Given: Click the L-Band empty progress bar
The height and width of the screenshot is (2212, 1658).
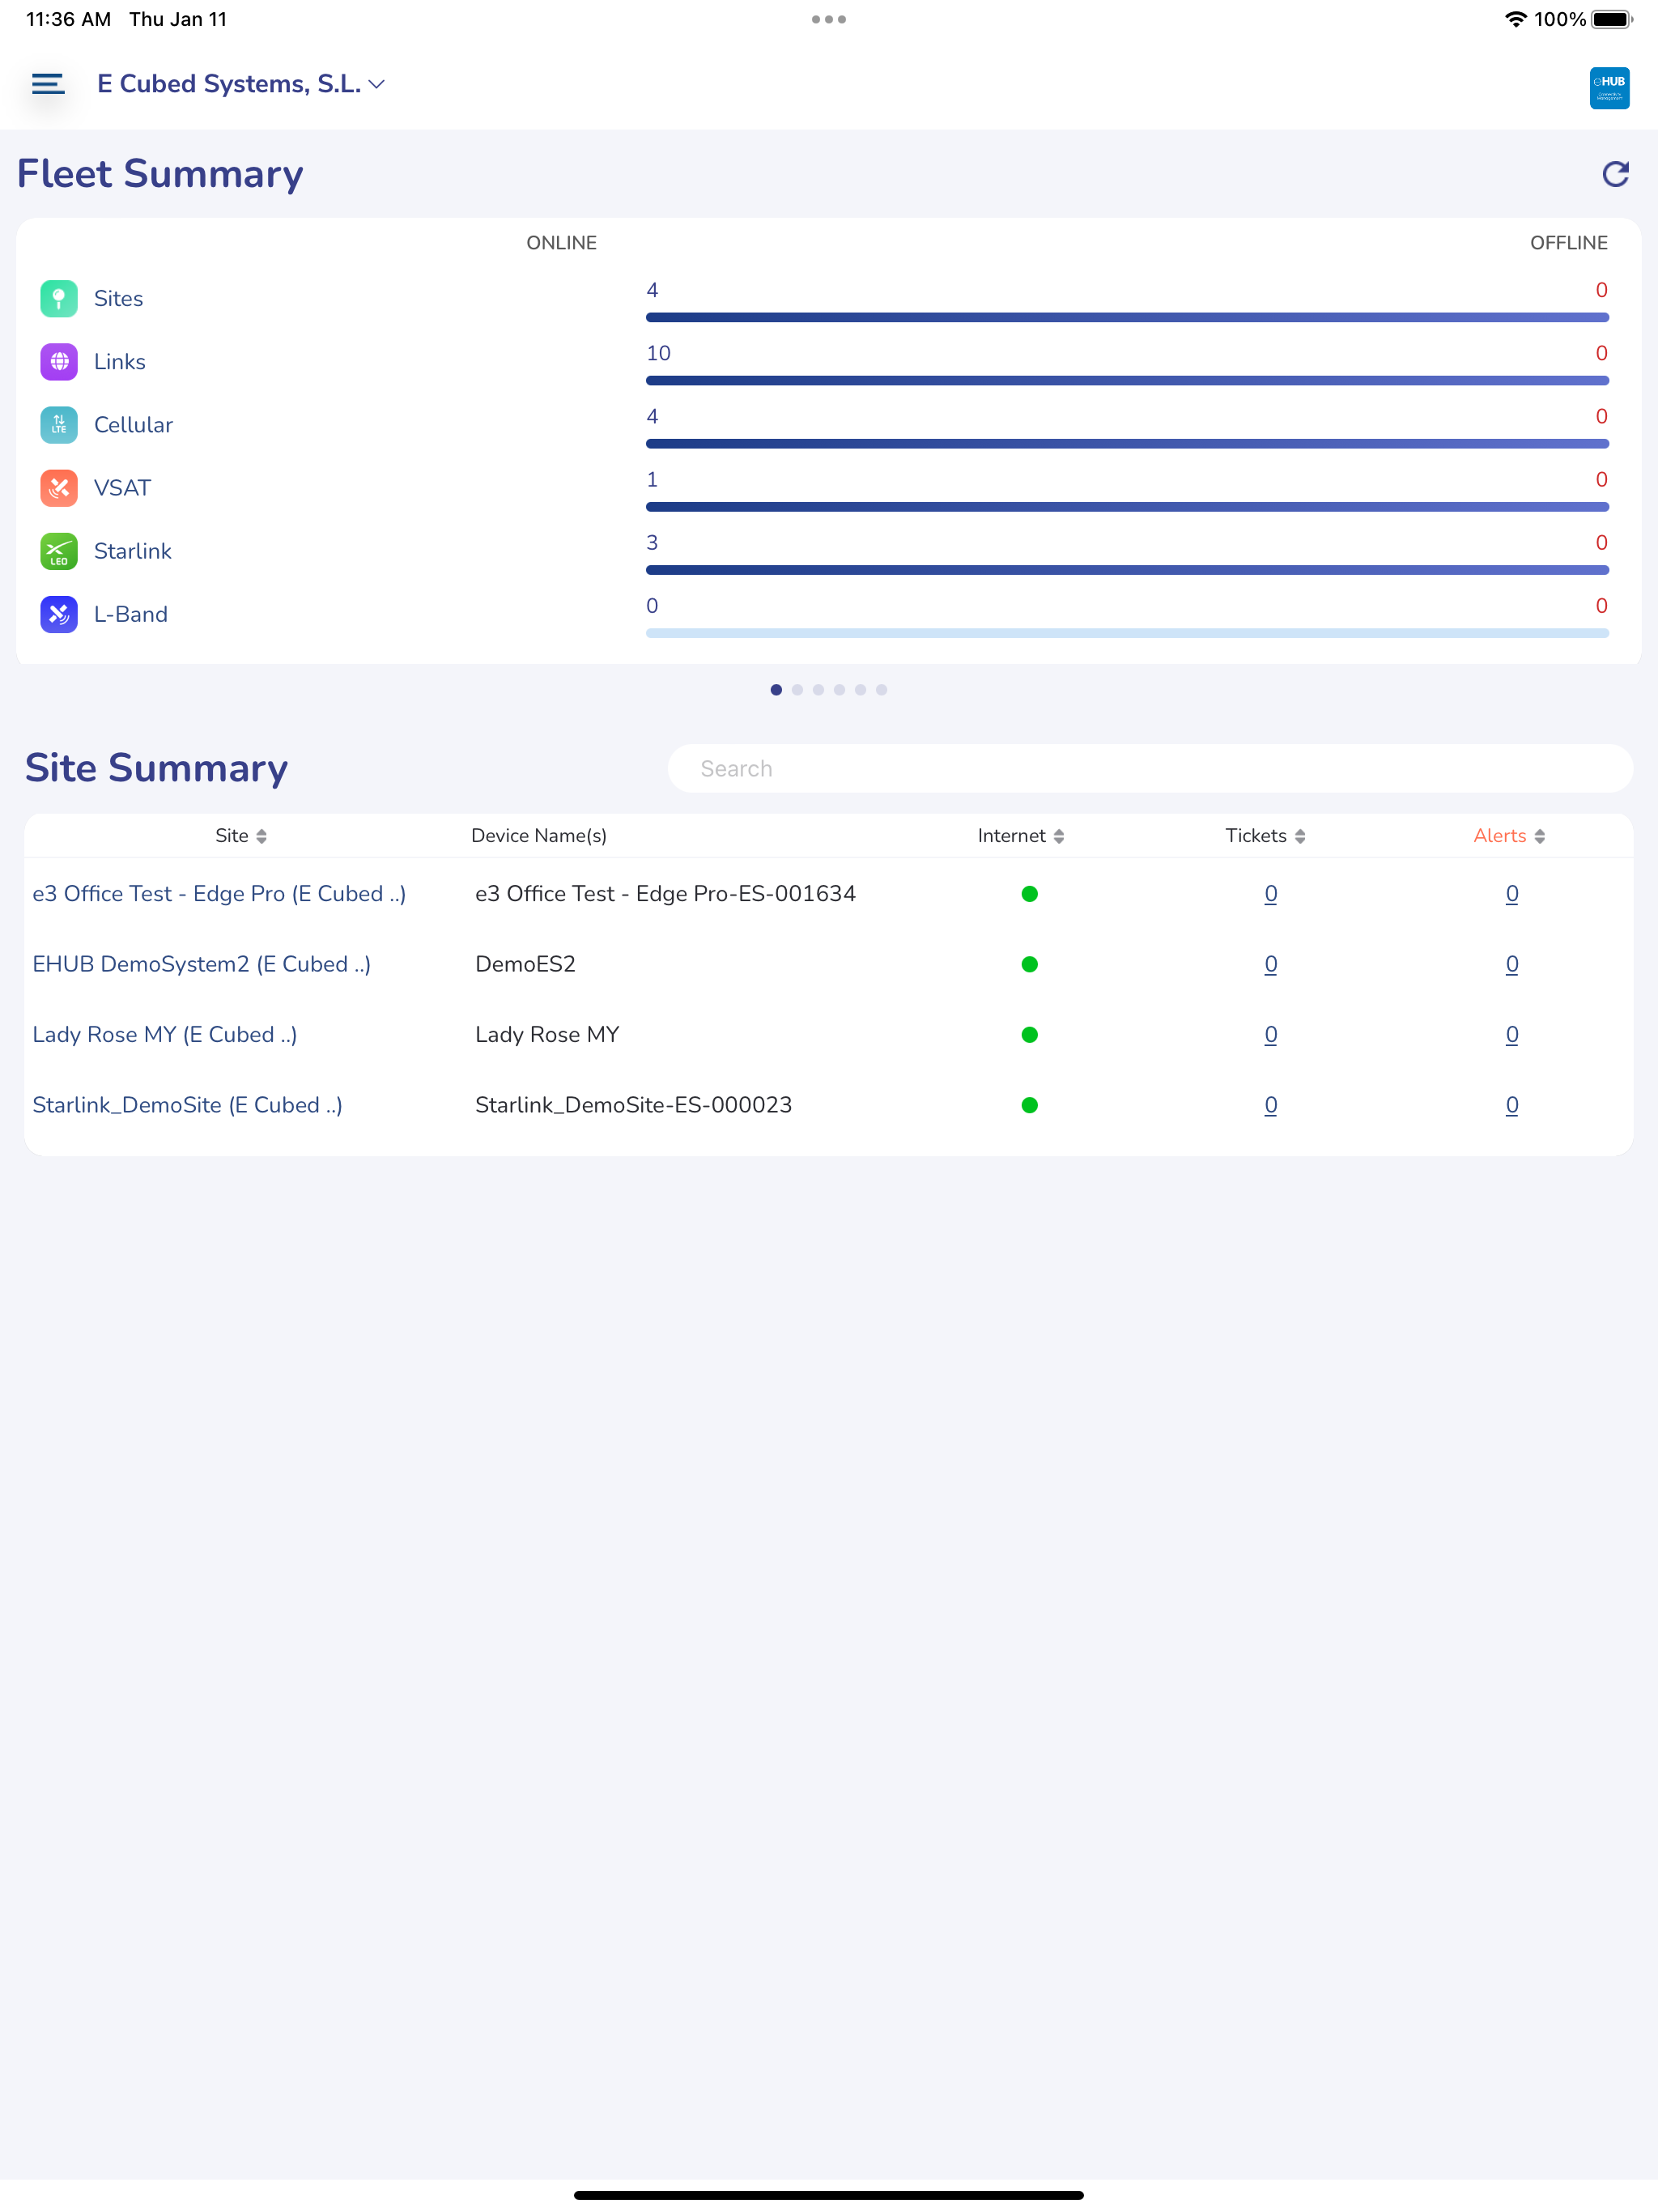Looking at the screenshot, I should 1127,633.
